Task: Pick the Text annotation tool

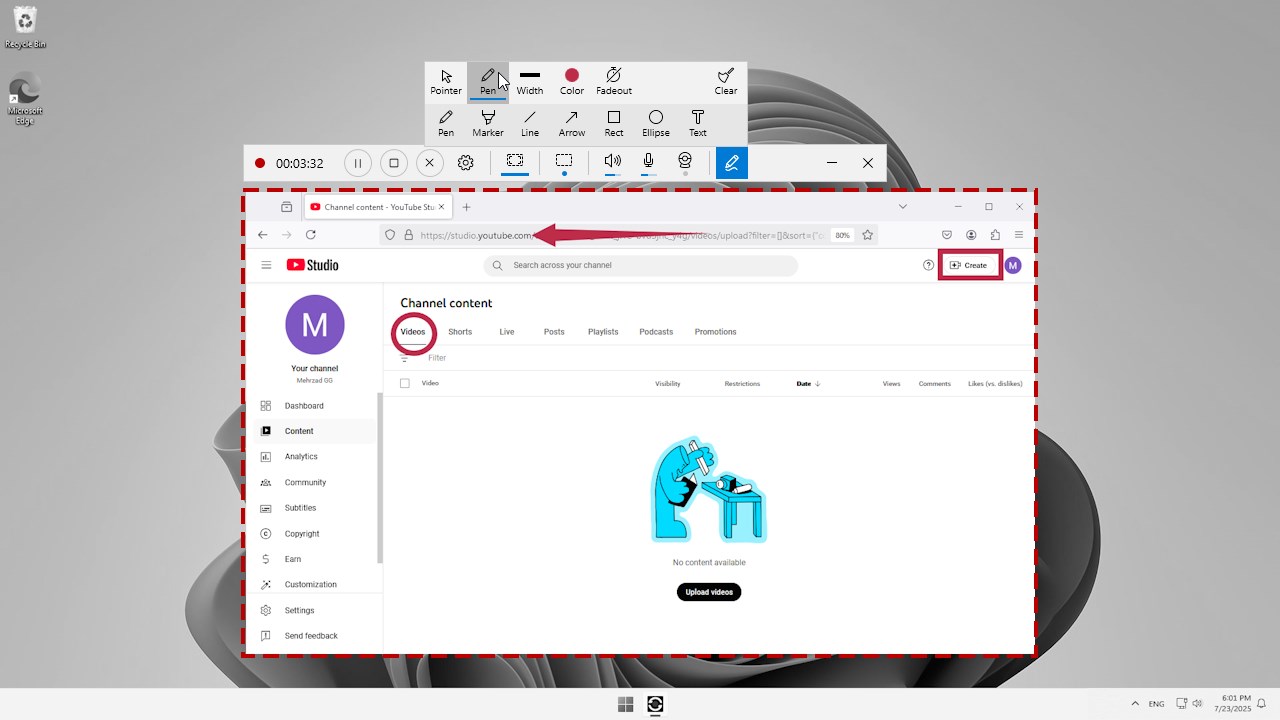Action: click(697, 123)
